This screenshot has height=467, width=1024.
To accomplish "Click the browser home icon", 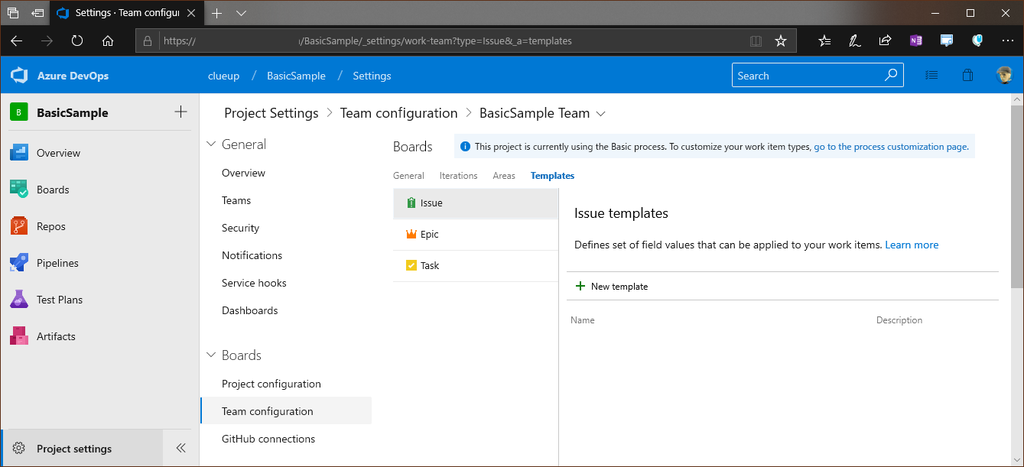I will 108,40.
